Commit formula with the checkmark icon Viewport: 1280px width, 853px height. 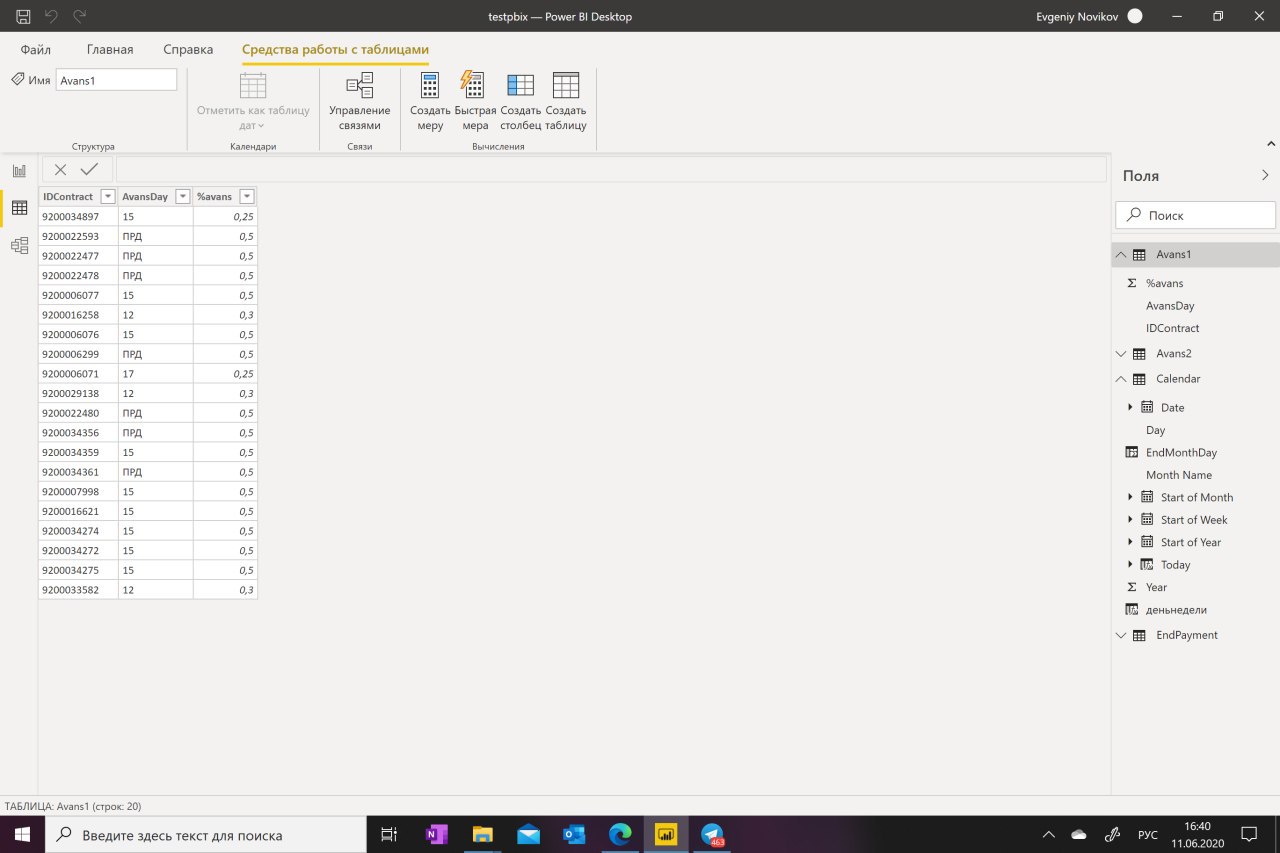pos(89,170)
